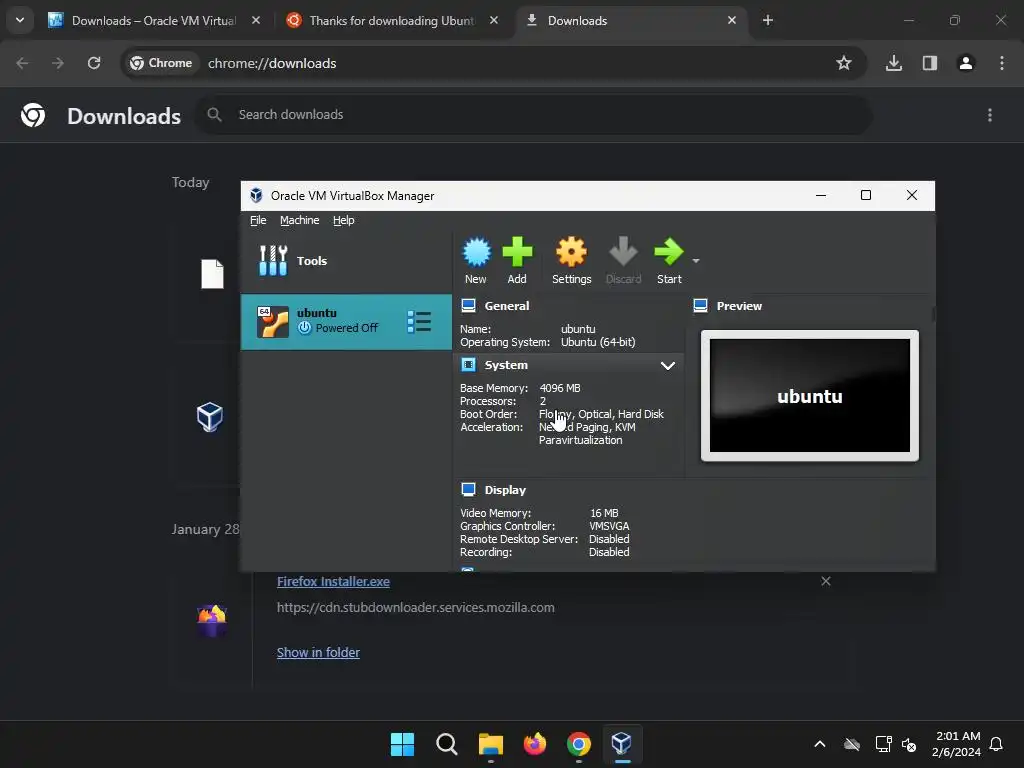The width and height of the screenshot is (1024, 768).
Task: Open Firefox from the taskbar
Action: (x=535, y=744)
